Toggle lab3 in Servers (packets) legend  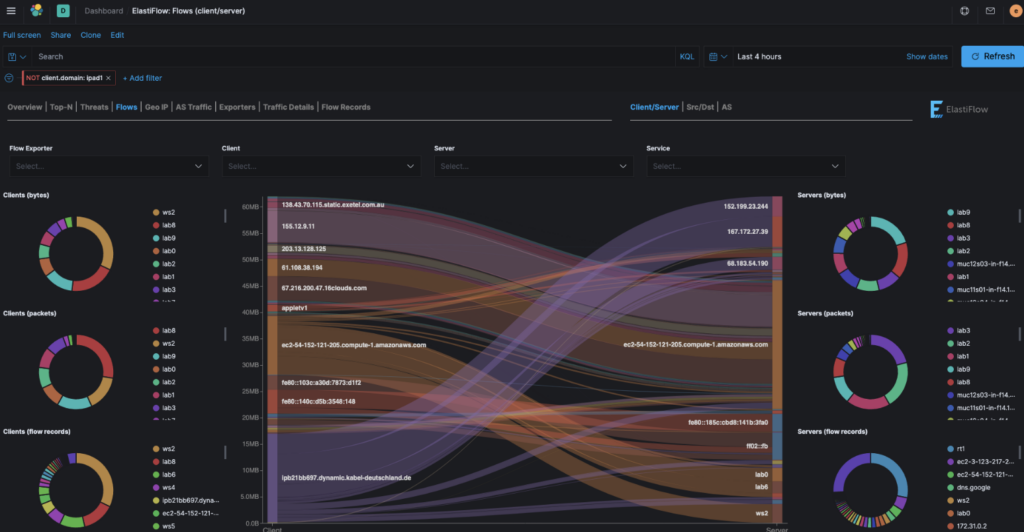(959, 330)
